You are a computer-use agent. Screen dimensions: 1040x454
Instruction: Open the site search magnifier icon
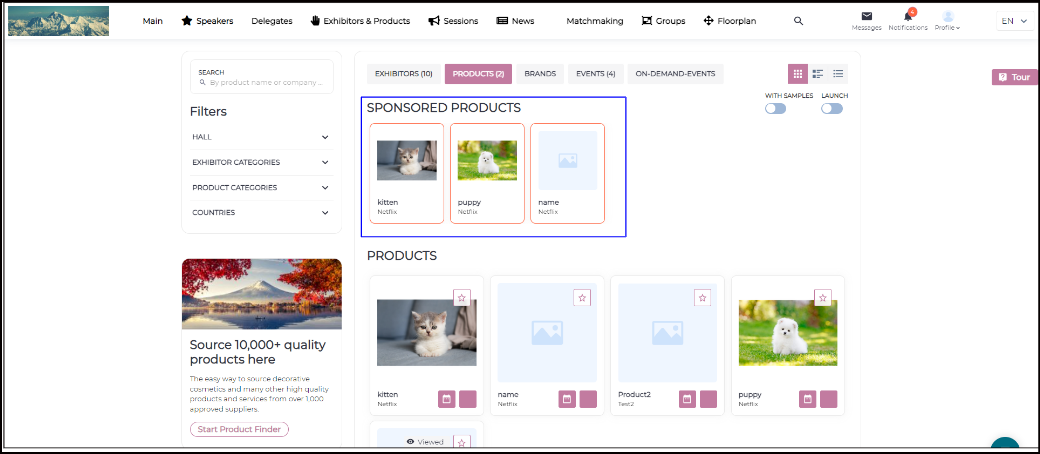tap(799, 21)
